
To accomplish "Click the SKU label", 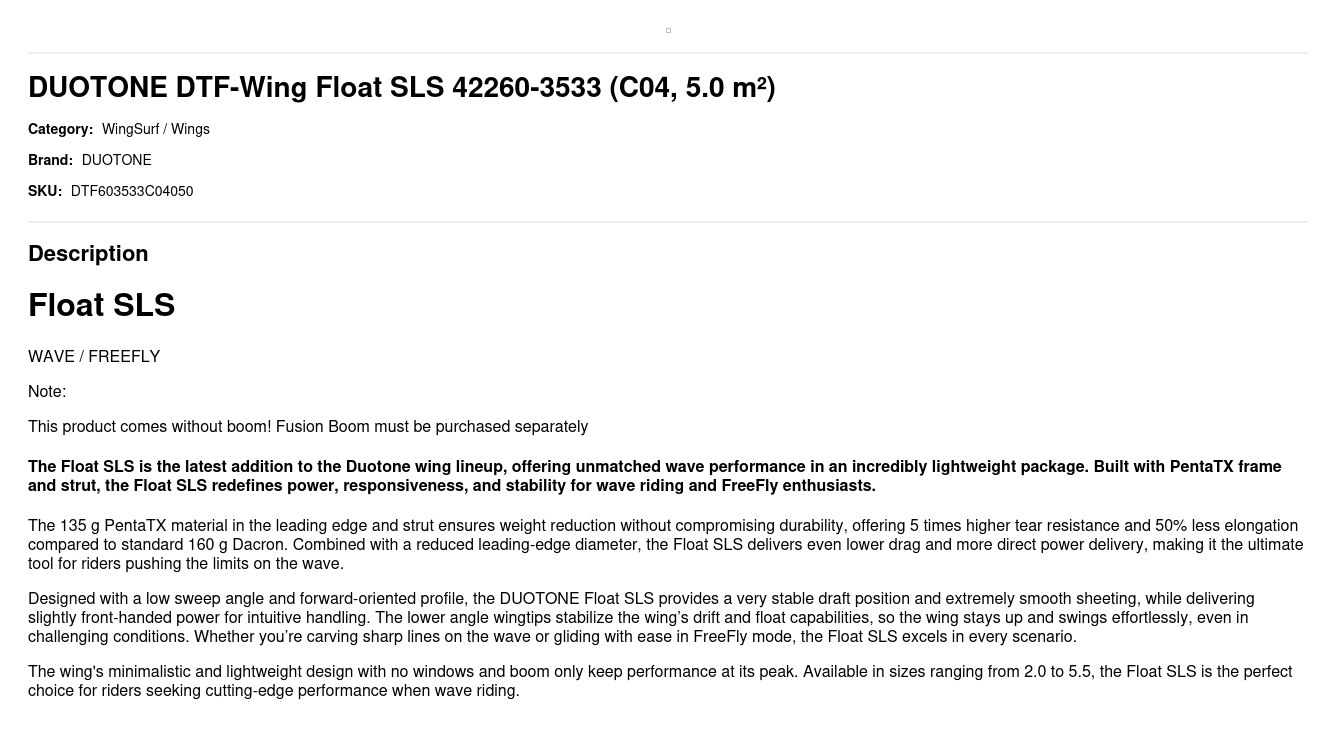I will tap(45, 191).
